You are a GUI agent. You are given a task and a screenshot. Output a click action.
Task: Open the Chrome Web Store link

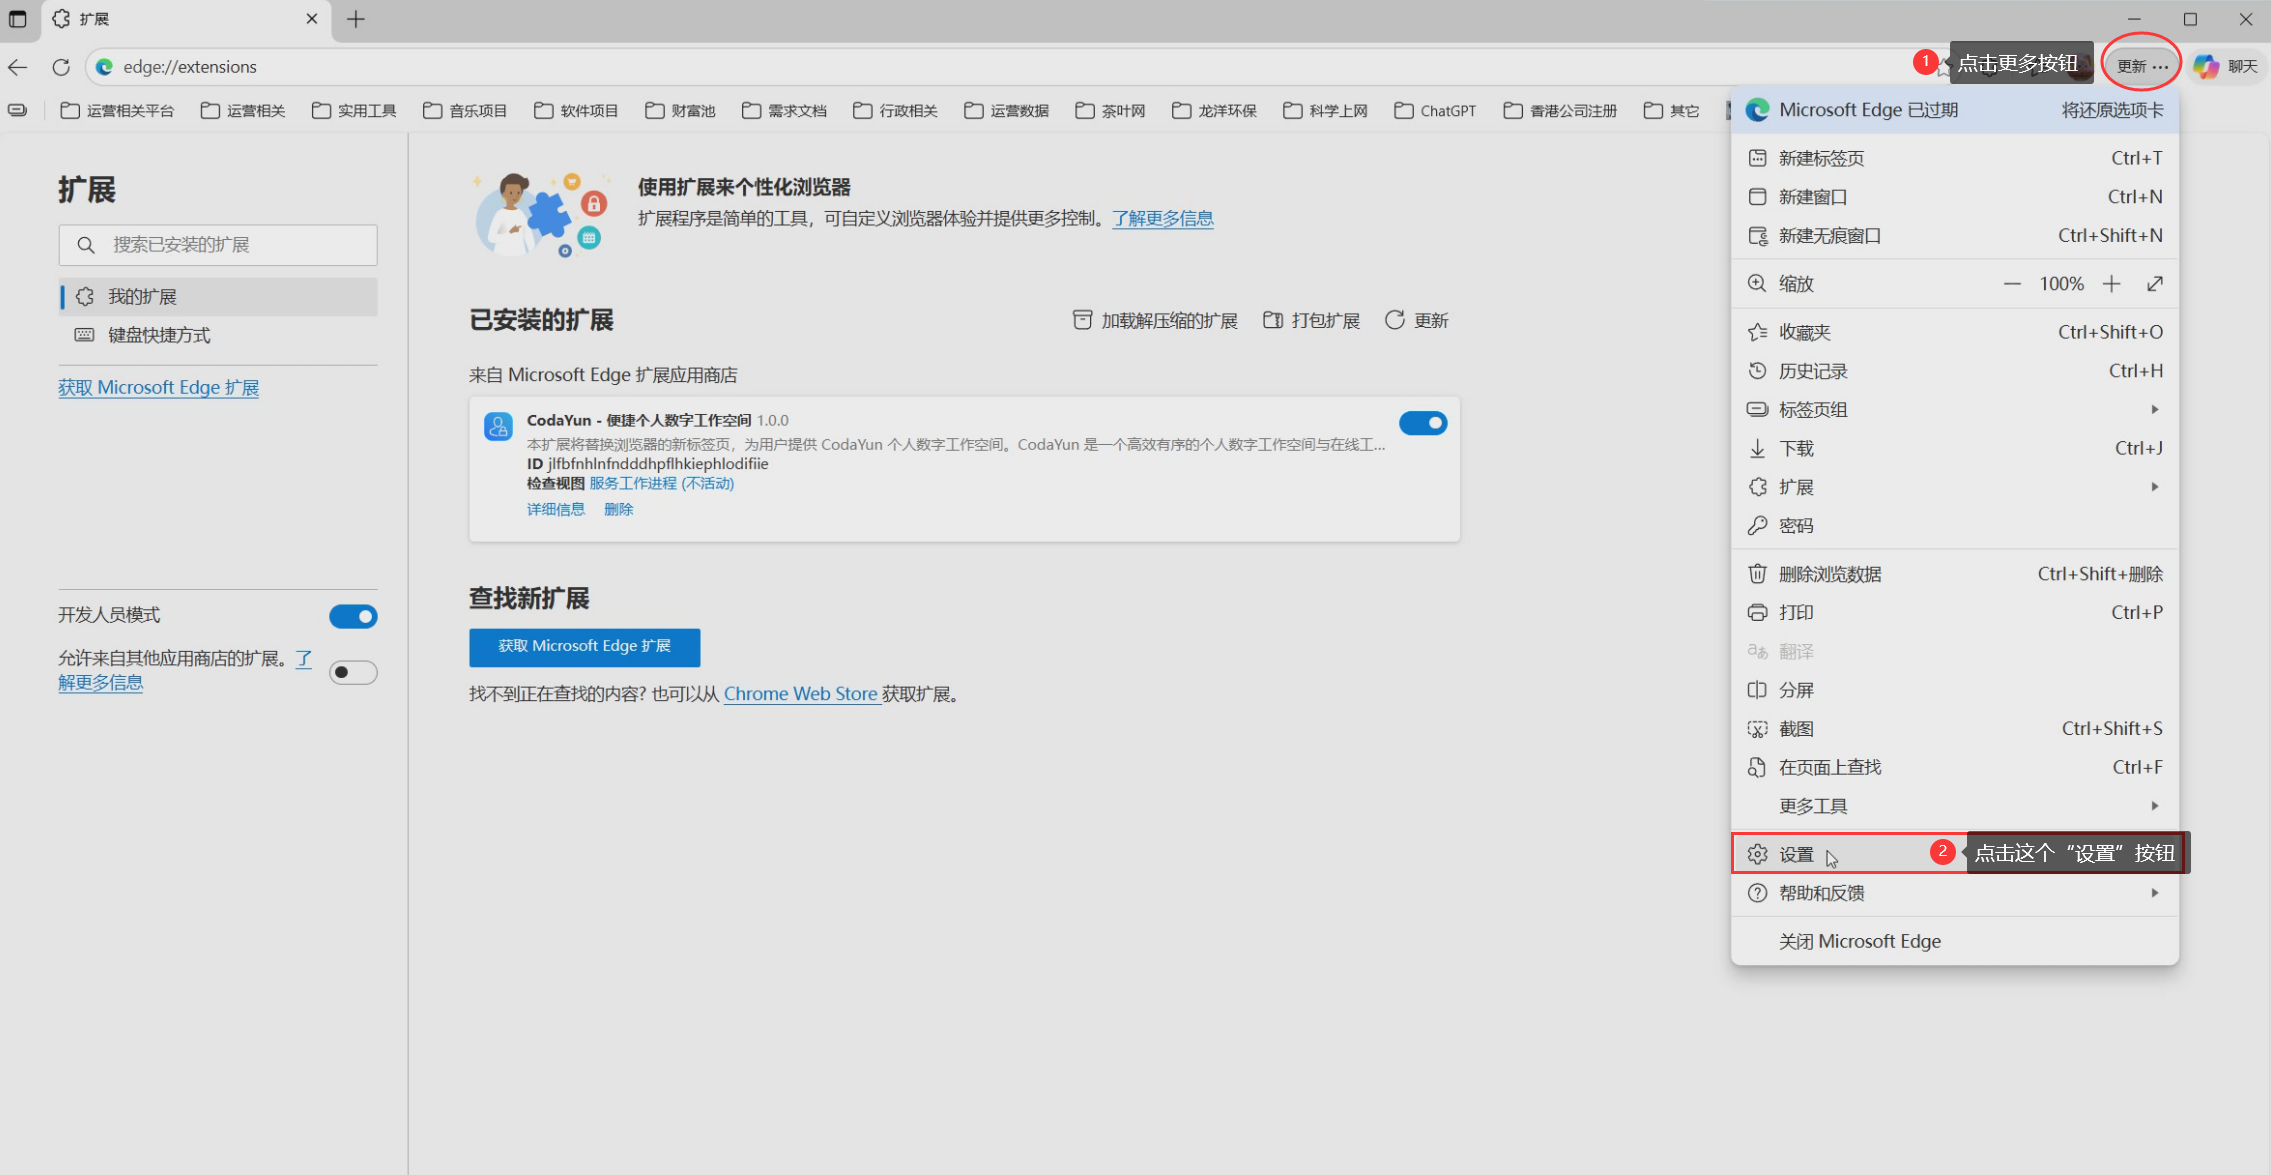pyautogui.click(x=800, y=694)
